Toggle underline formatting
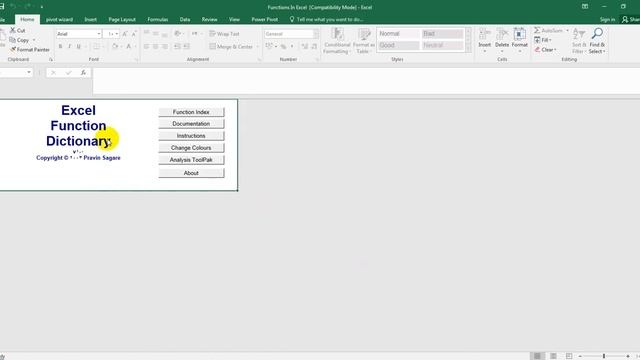Viewport: 640px width, 360px height. tap(78, 47)
